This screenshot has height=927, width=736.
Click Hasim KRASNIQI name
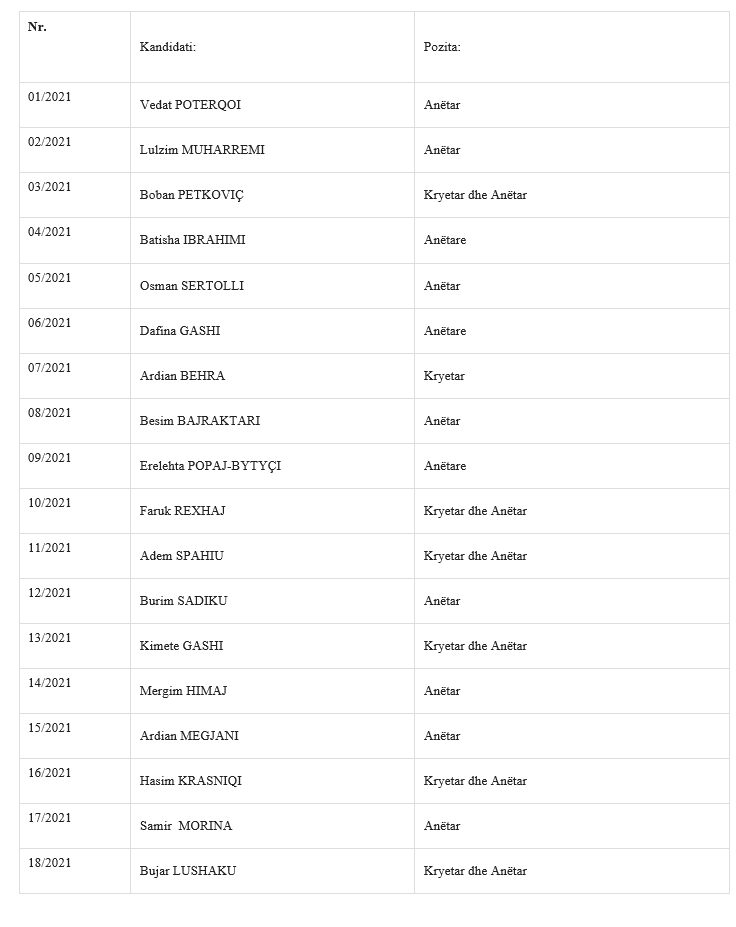(x=190, y=781)
